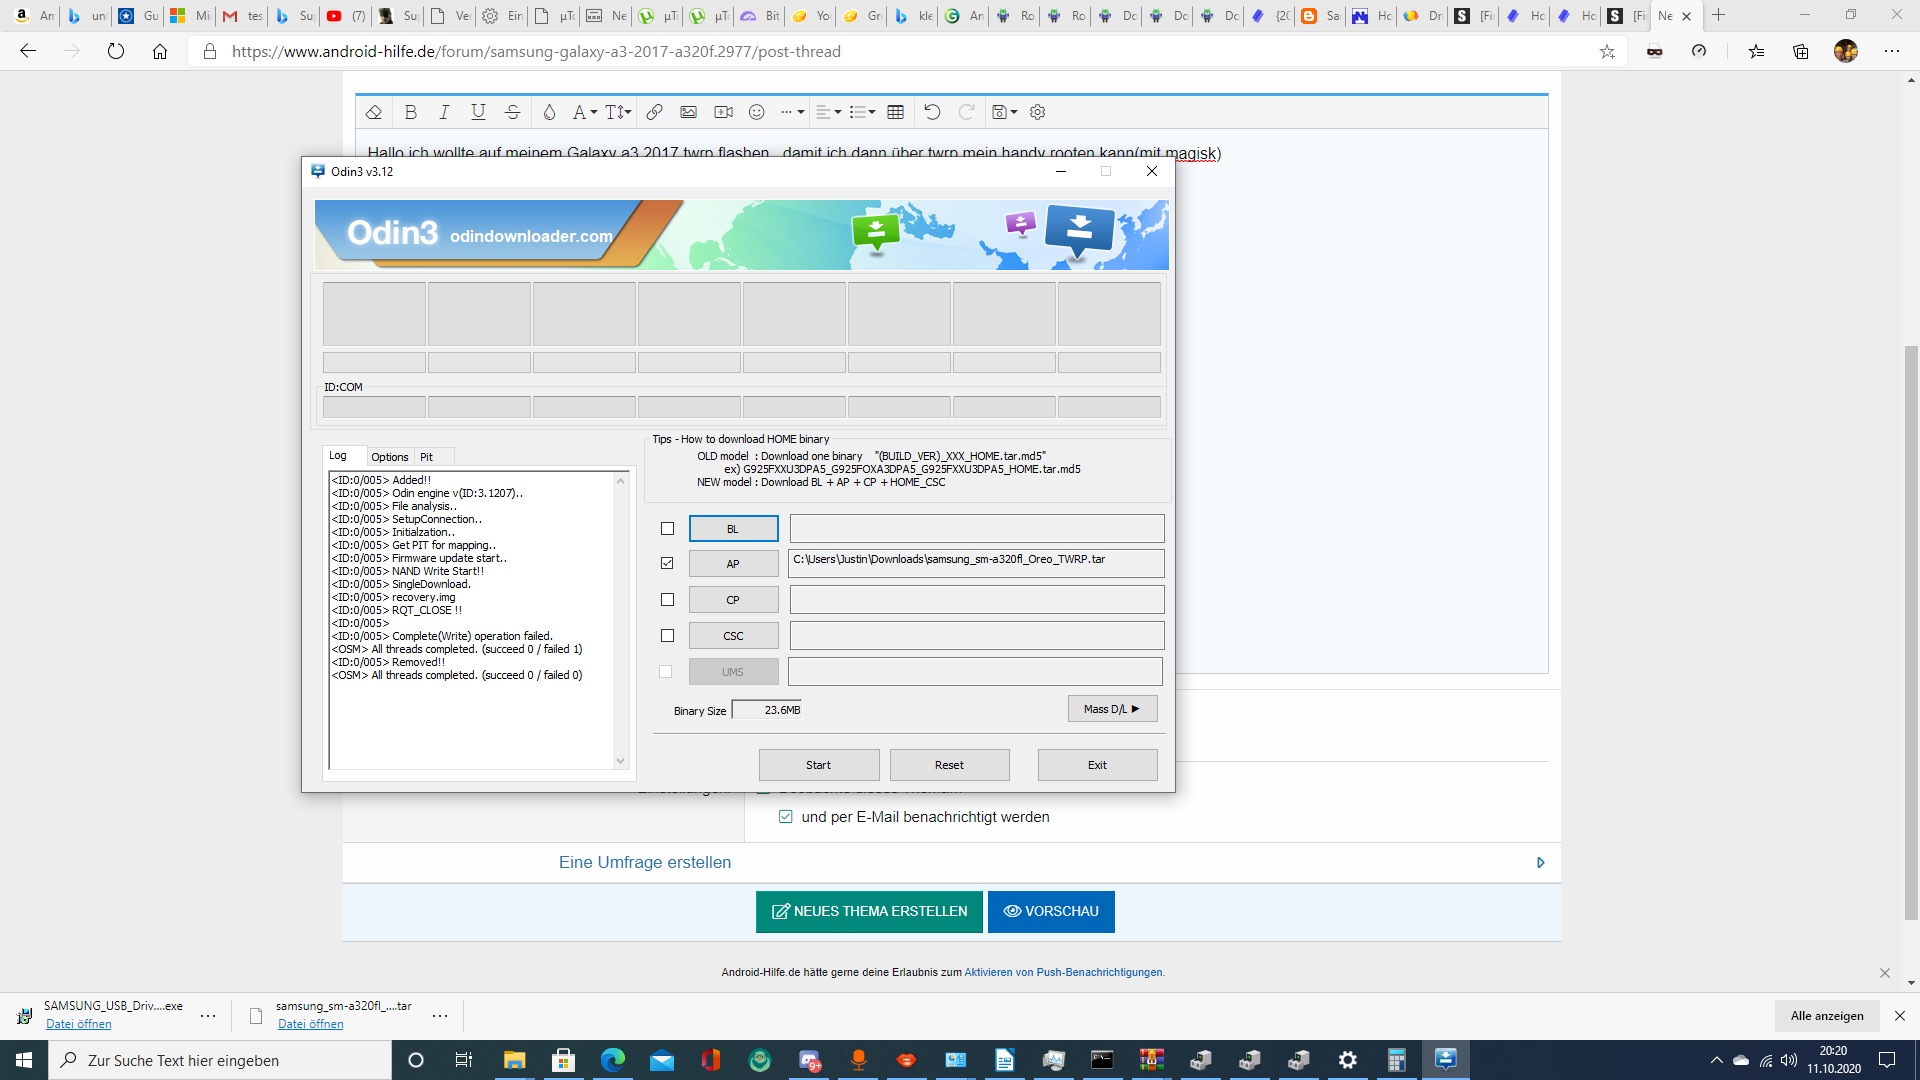The image size is (1920, 1080).
Task: Enable the CP file checkbox in Odin
Action: point(667,599)
